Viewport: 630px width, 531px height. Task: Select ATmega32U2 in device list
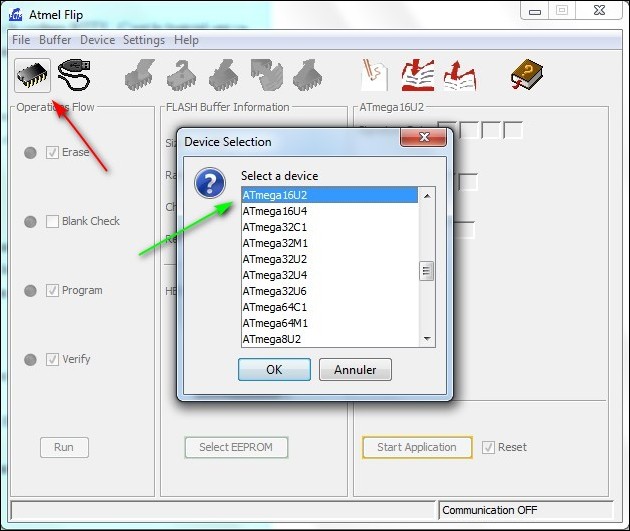tap(329, 259)
